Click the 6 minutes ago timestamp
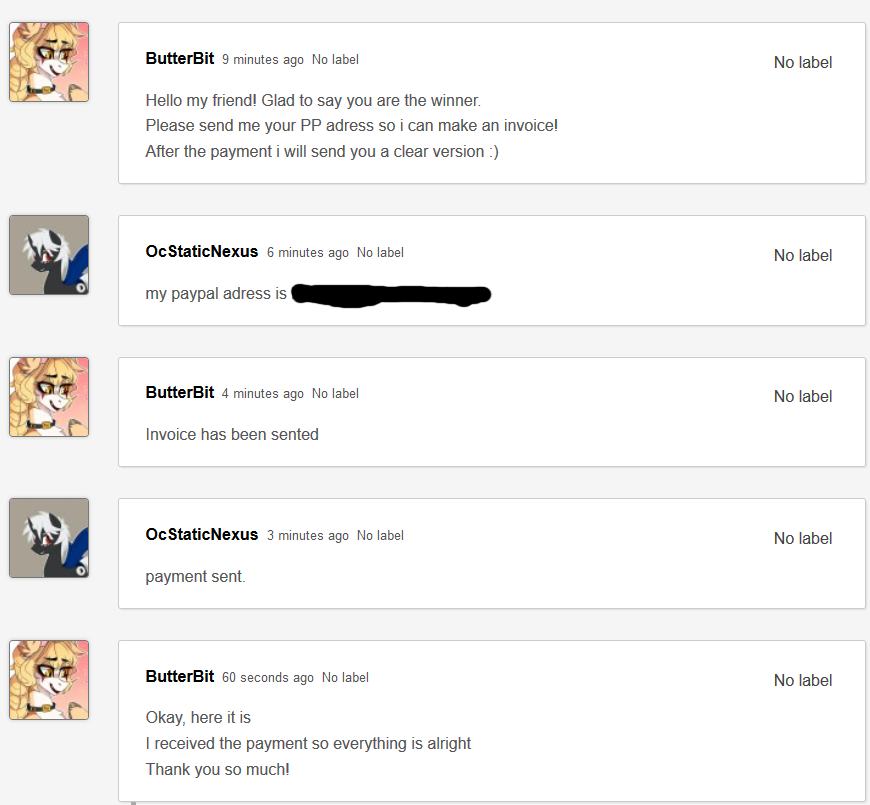The image size is (870, 805). tap(307, 252)
